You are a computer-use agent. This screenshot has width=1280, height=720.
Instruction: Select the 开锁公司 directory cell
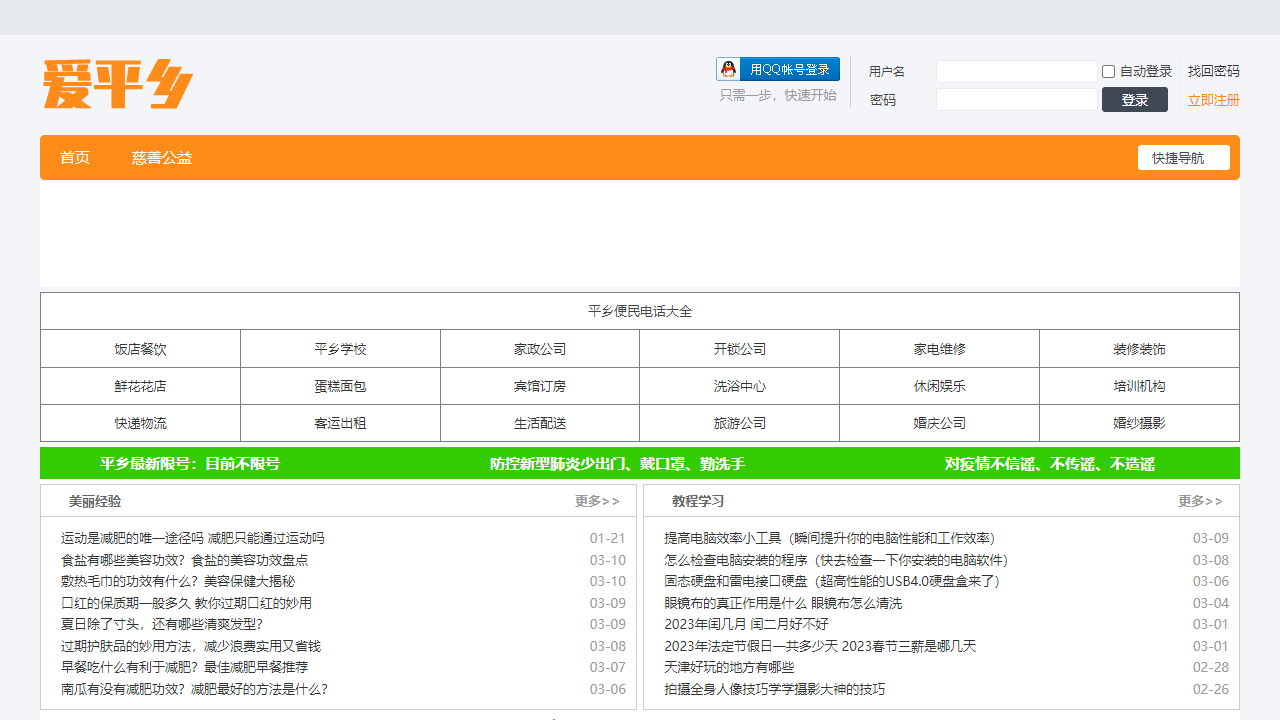tap(739, 349)
